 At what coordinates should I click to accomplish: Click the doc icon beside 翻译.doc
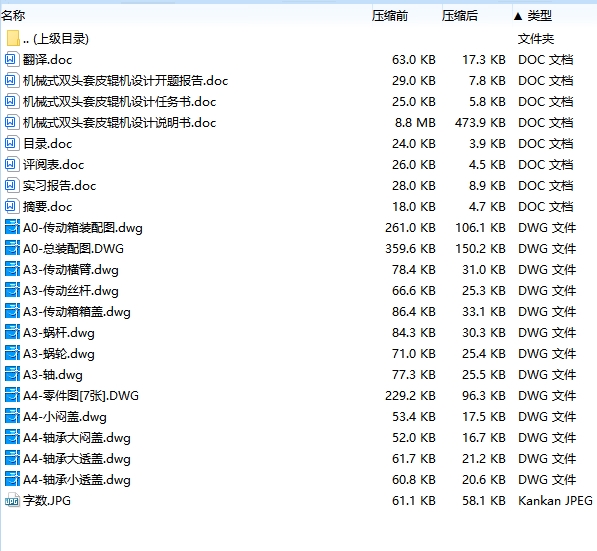[x=11, y=59]
